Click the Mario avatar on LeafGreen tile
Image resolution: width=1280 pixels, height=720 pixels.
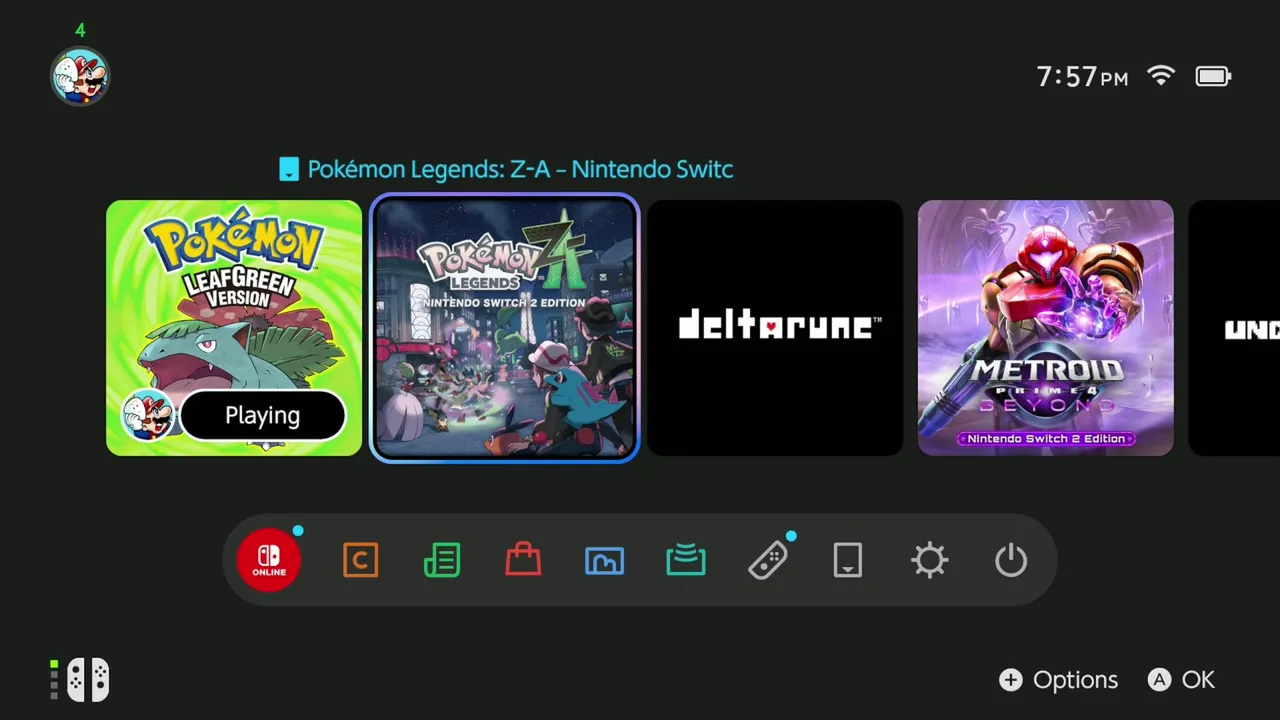pyautogui.click(x=148, y=415)
